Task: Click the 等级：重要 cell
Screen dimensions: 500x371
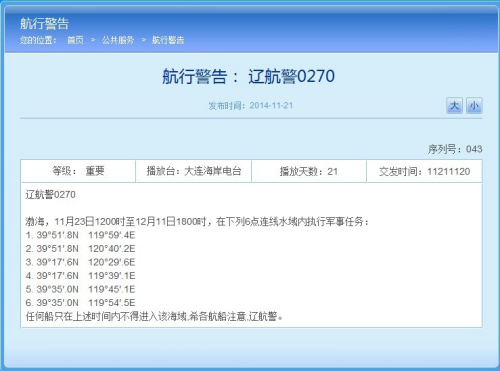Action: coord(78,171)
